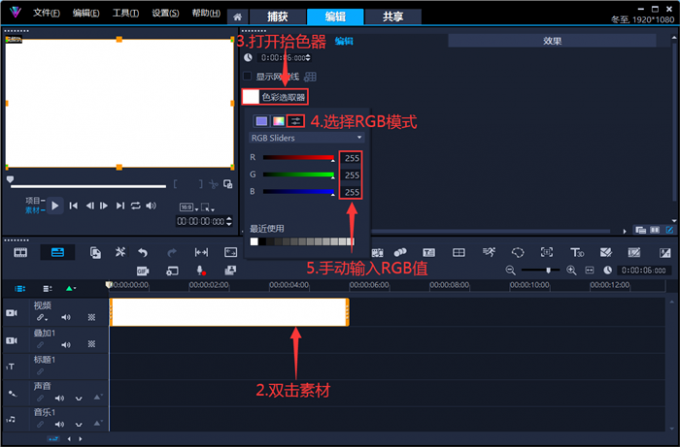Adjust the green G slider
This screenshot has width=680, height=447.
[298, 174]
